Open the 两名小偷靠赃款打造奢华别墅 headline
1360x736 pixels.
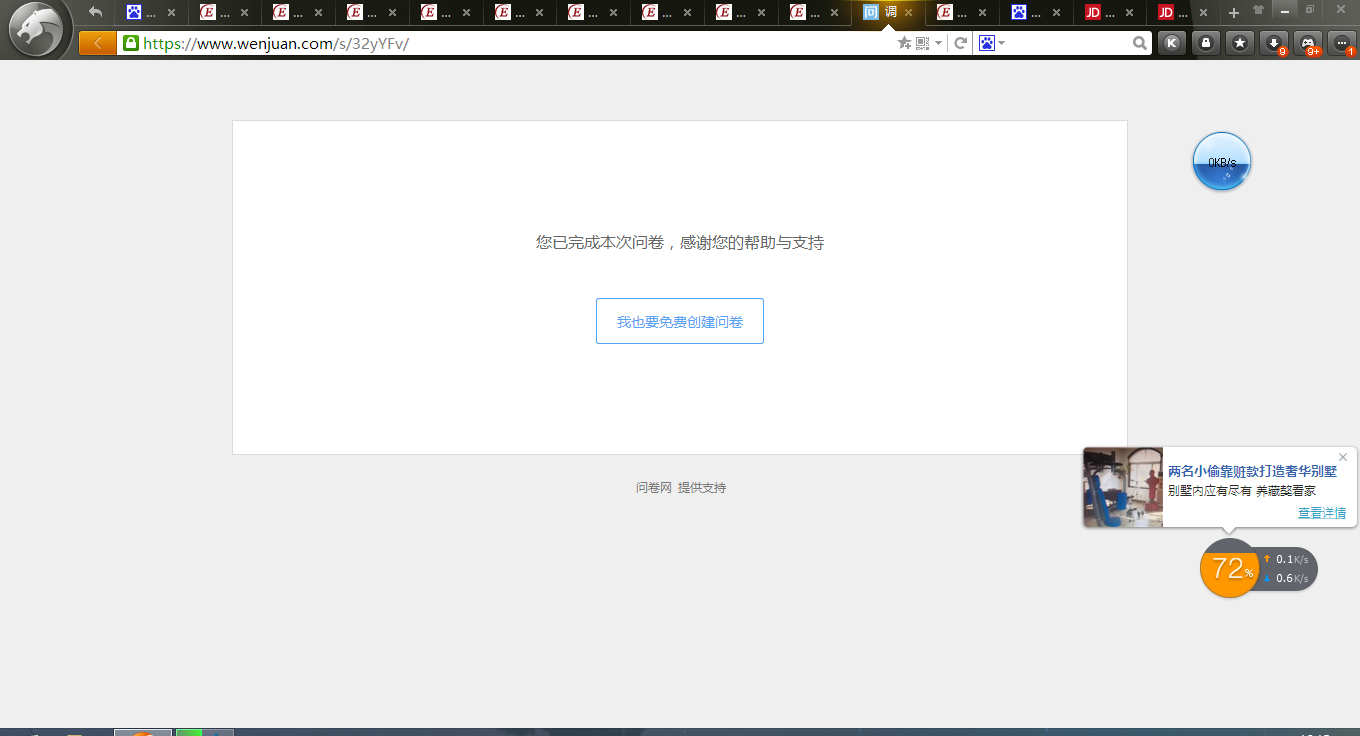[x=1252, y=471]
